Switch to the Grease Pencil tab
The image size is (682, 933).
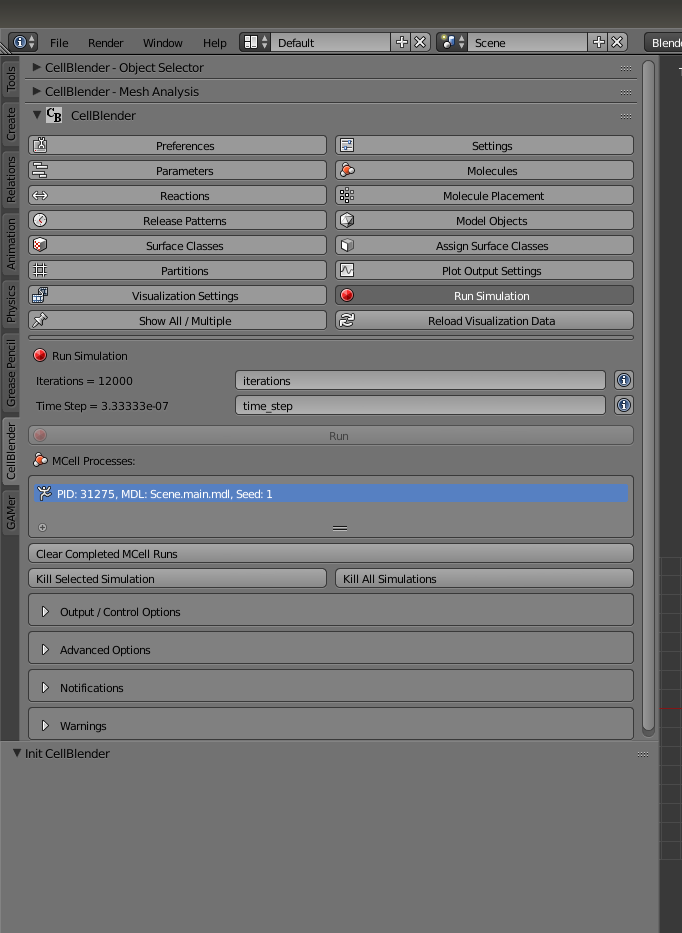point(10,372)
